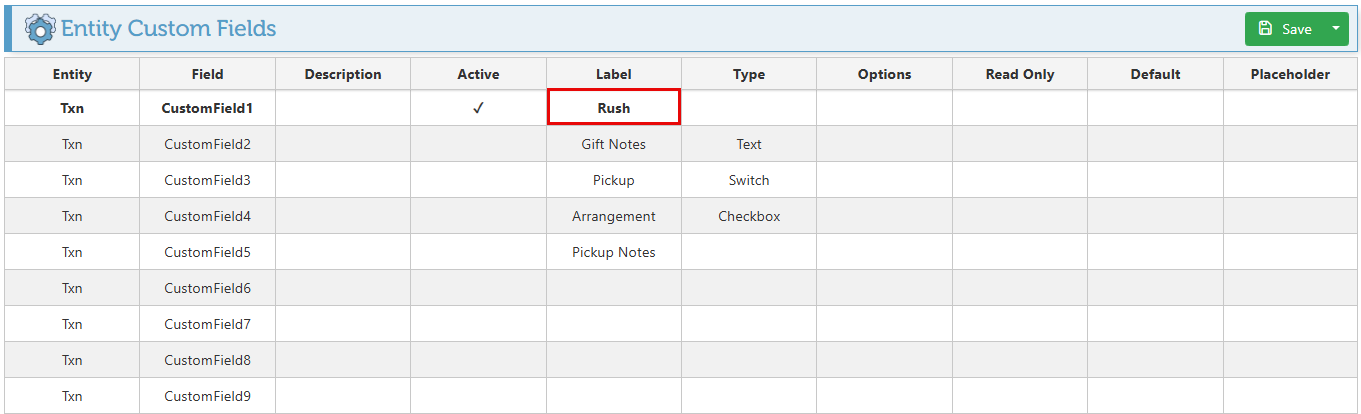Click the Placeholder column header
This screenshot has width=1361, height=414.
coord(1290,74)
